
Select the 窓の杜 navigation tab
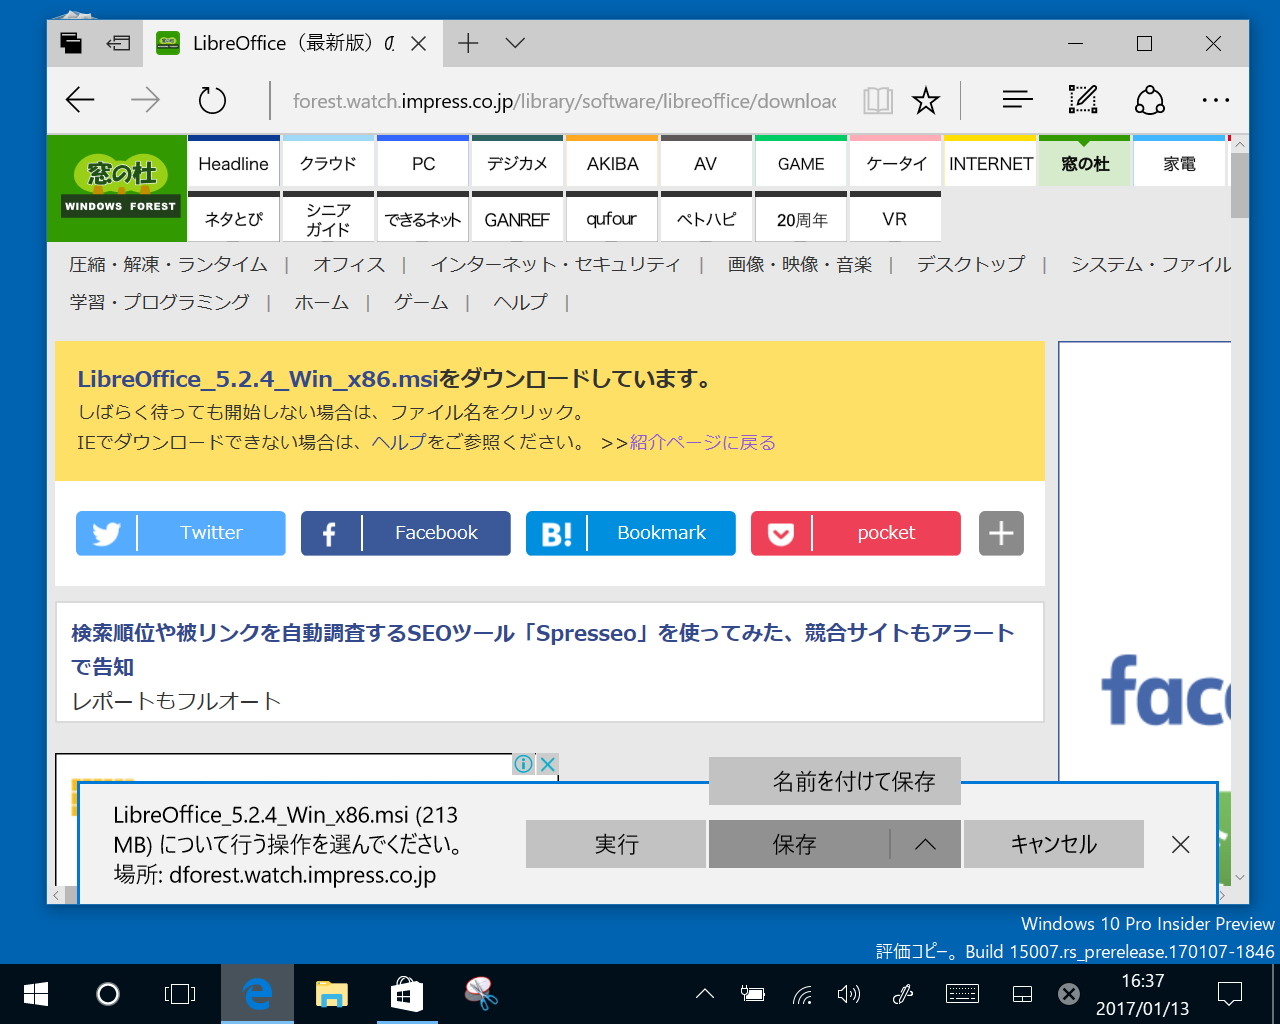1084,162
